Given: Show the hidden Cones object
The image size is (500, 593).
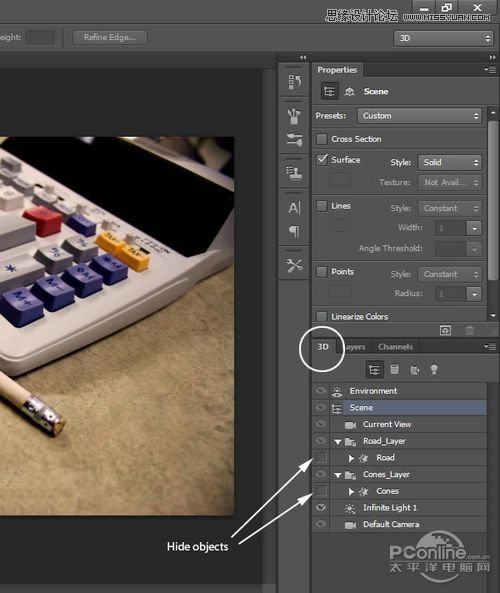Looking at the screenshot, I should pyautogui.click(x=321, y=491).
